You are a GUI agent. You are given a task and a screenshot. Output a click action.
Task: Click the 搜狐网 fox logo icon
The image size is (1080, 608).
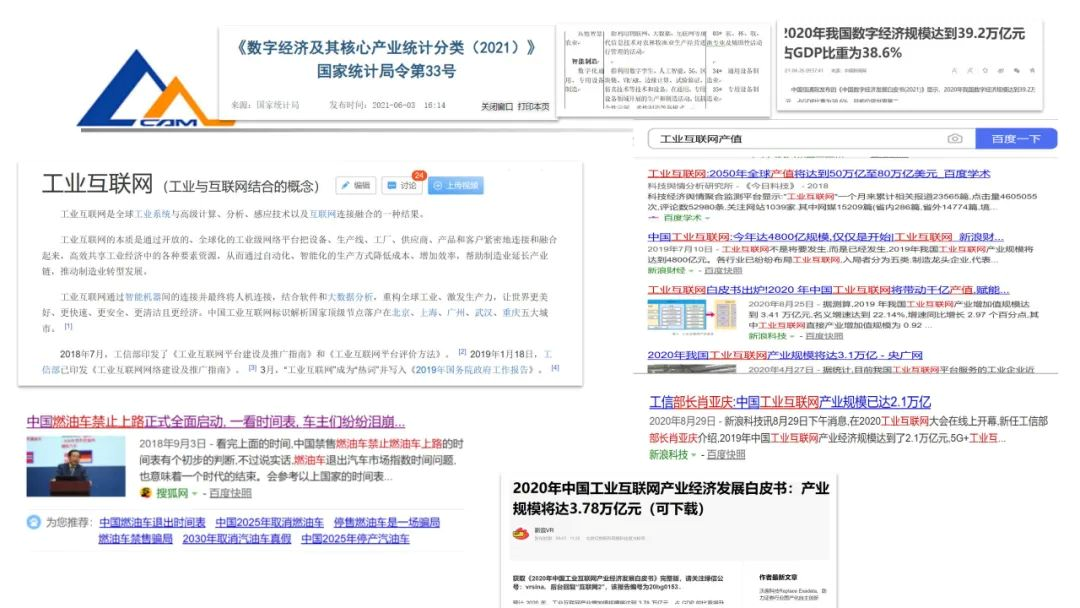pos(145,493)
